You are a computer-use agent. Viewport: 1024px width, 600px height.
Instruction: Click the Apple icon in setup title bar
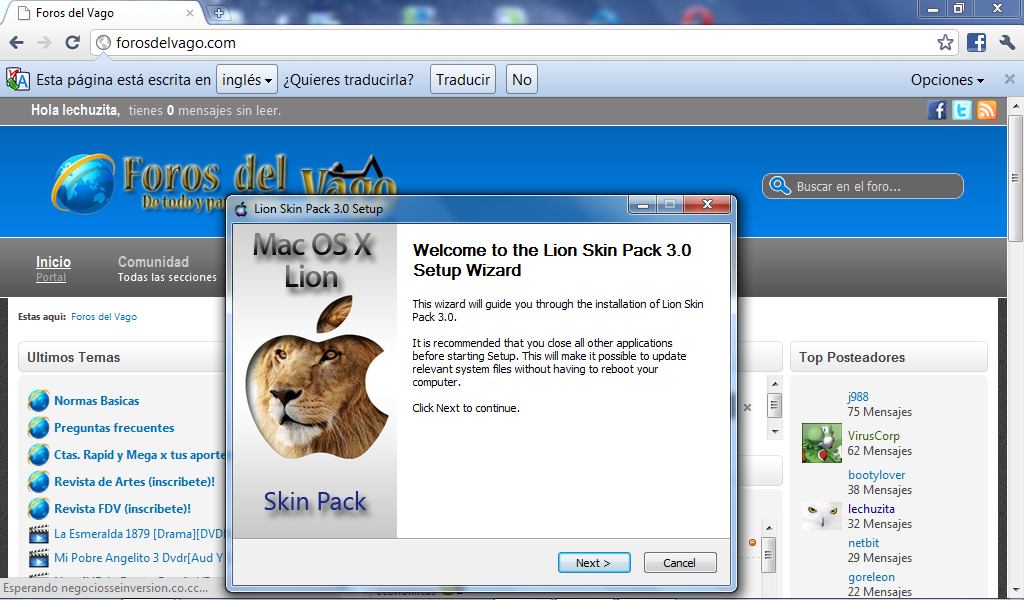pos(242,209)
